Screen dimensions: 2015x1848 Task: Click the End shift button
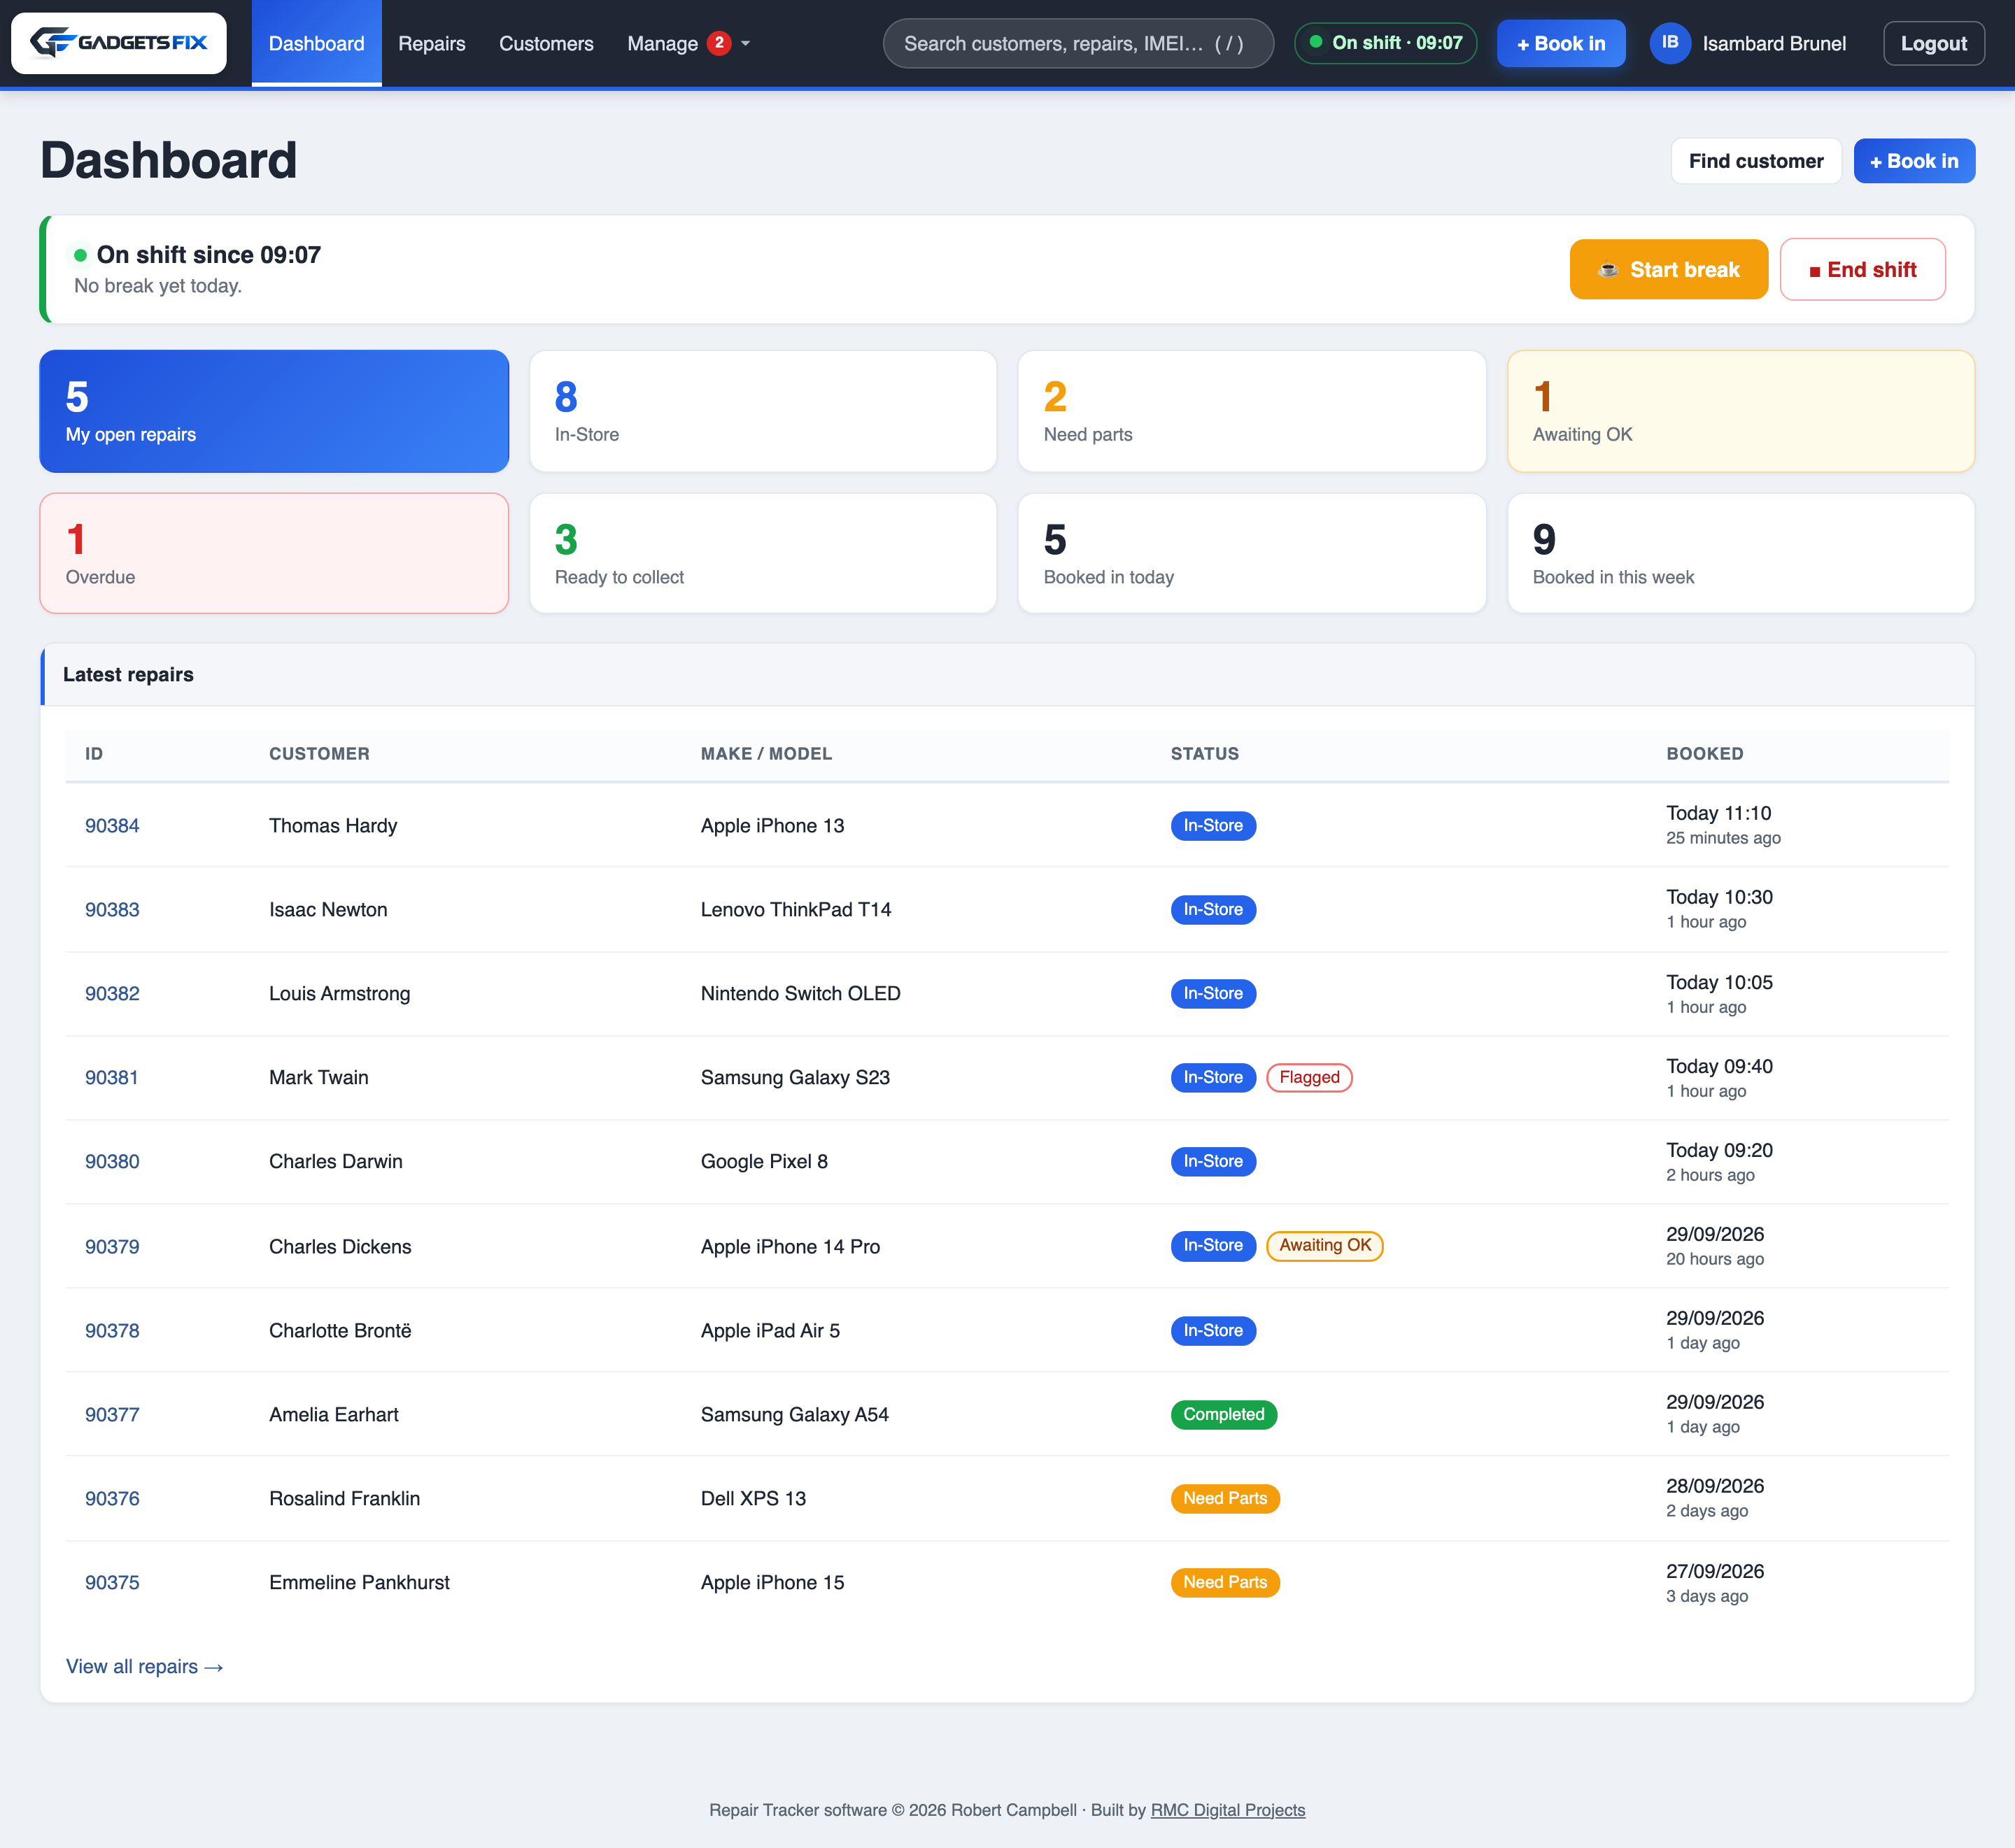[1862, 269]
